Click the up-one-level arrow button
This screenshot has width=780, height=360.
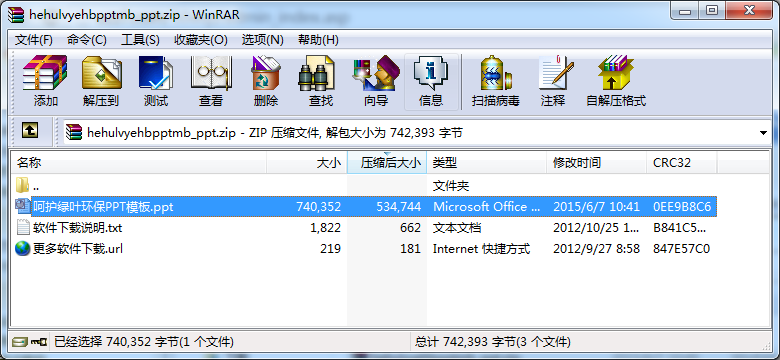30,131
